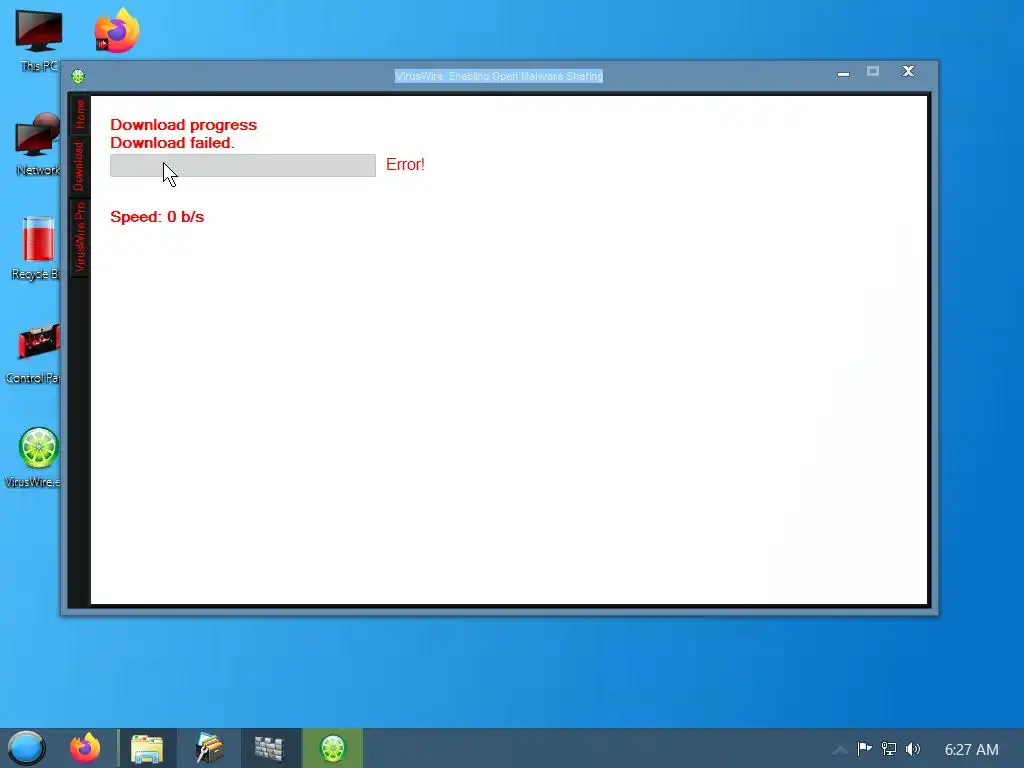Open the brick wall firewall taskbar icon
The height and width of the screenshot is (768, 1024).
point(270,748)
